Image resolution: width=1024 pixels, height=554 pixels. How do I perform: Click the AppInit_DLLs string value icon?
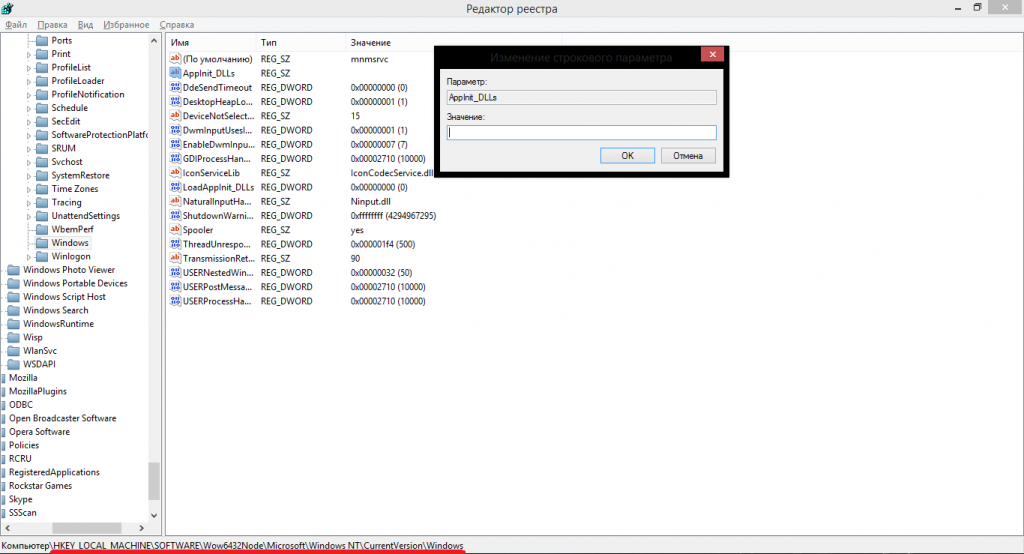175,73
